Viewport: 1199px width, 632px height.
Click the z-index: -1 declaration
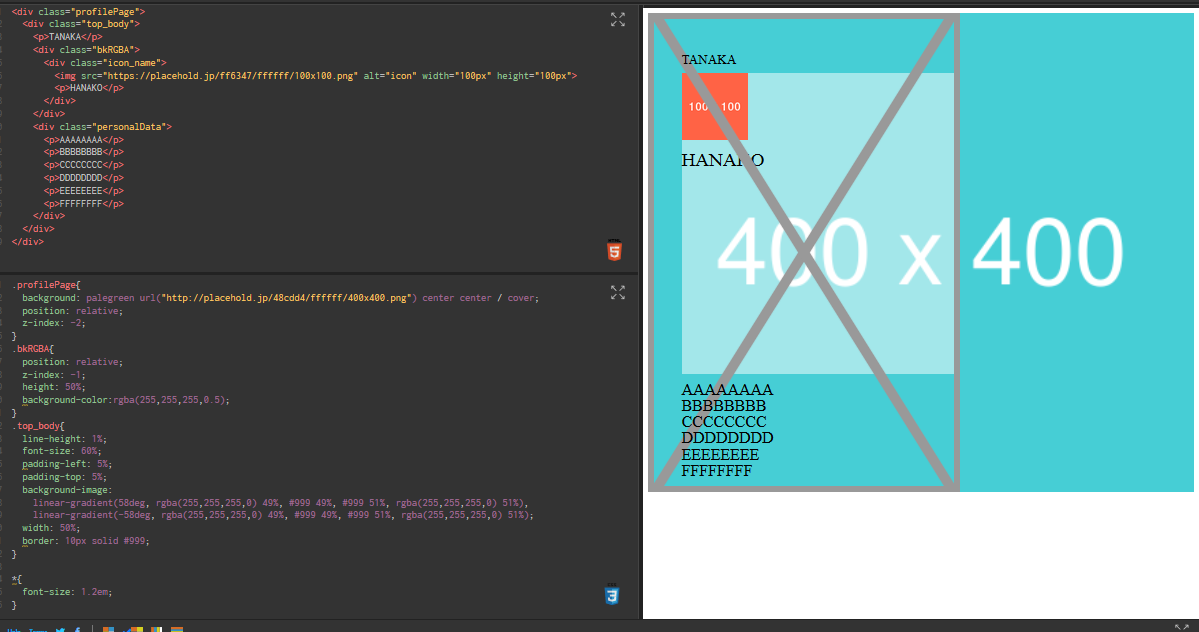coord(54,375)
